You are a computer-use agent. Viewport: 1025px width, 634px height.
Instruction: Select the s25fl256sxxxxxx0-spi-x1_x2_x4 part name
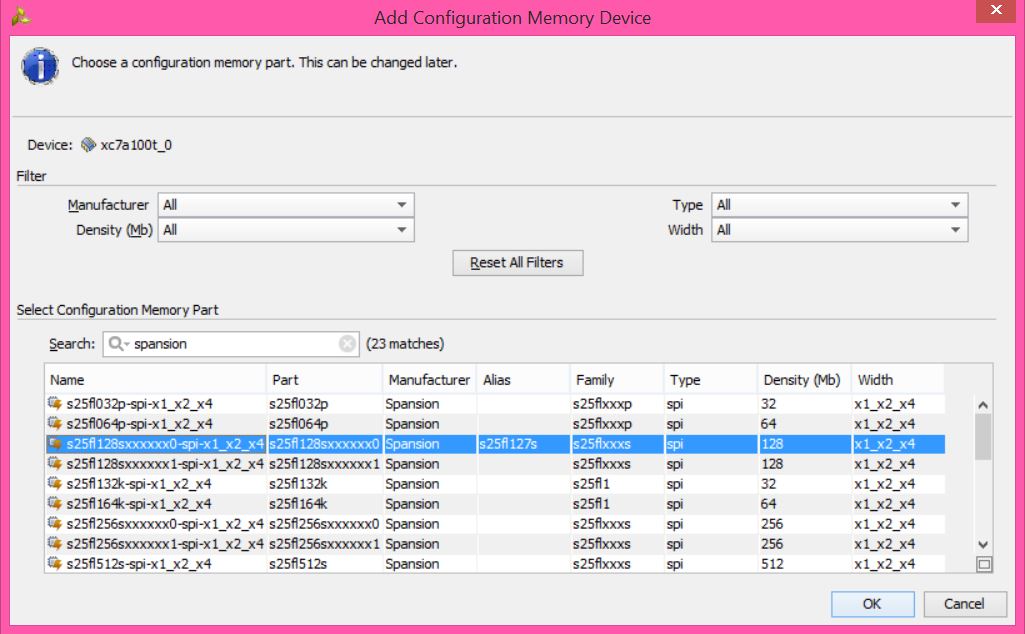coord(165,524)
